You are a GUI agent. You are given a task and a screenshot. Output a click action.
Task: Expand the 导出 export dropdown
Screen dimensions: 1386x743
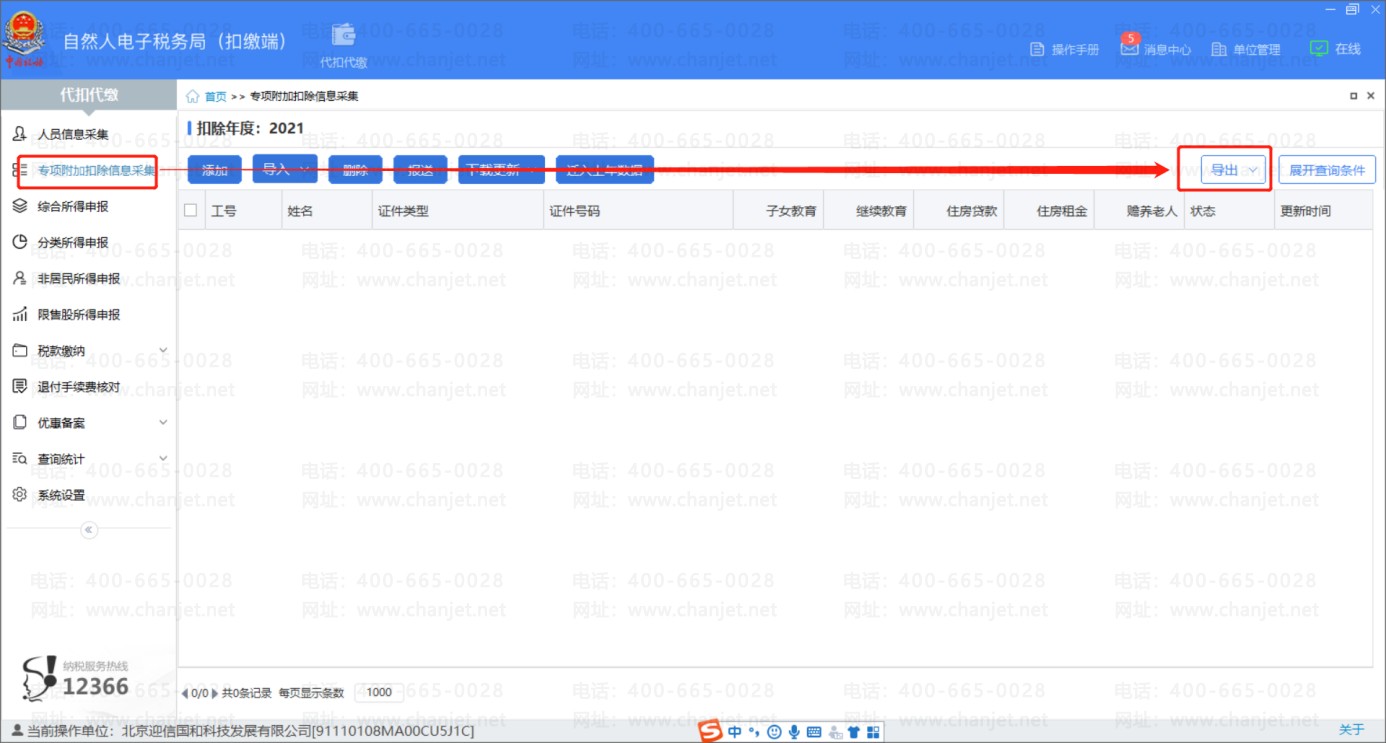coord(1253,170)
